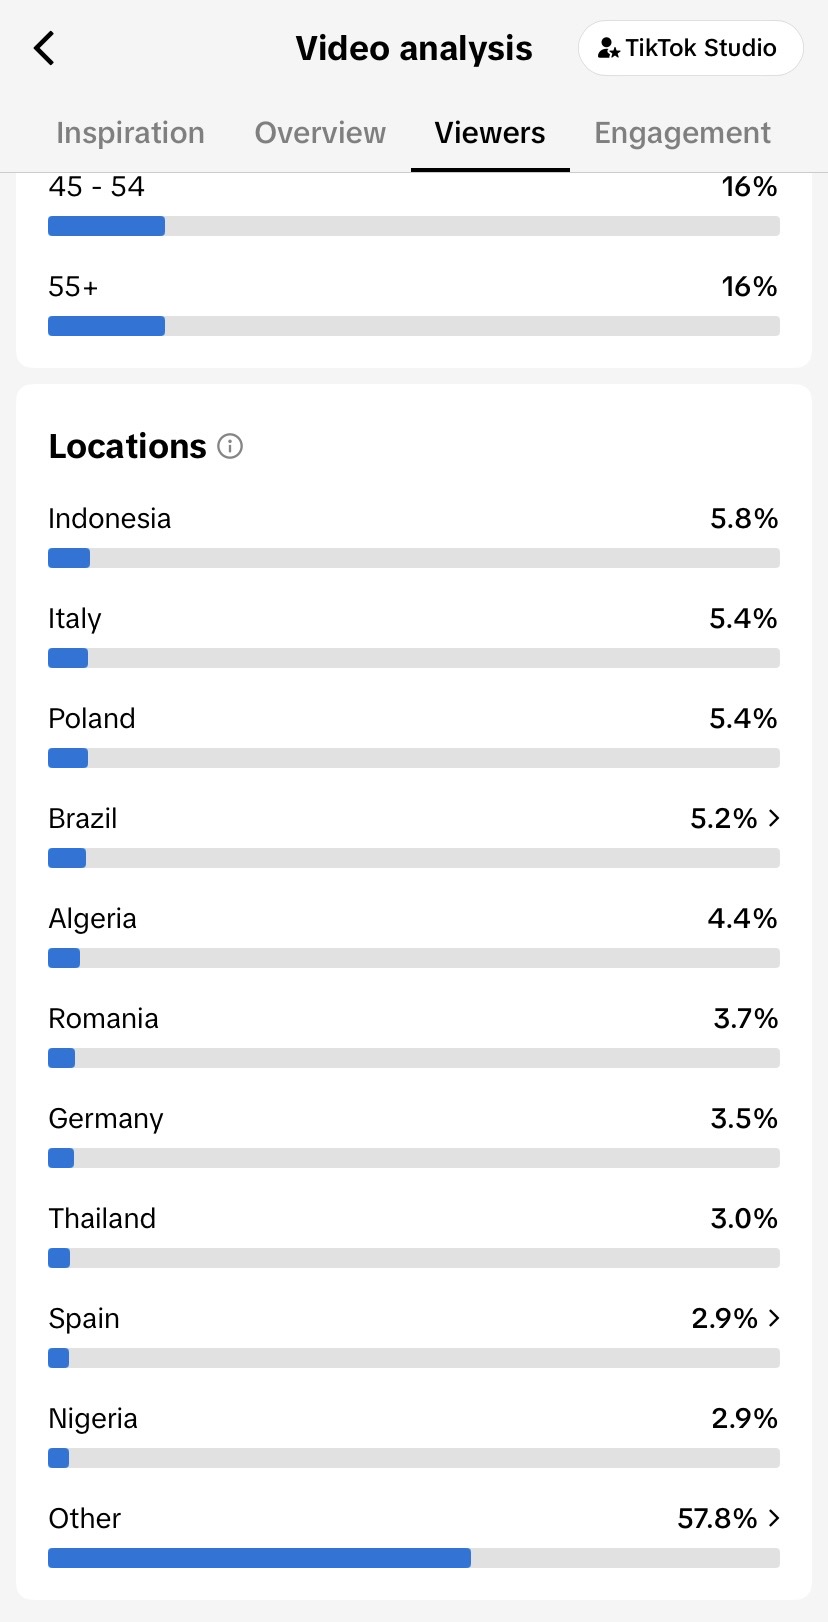This screenshot has width=828, height=1622.
Task: Open the Engagement tab
Action: (682, 133)
